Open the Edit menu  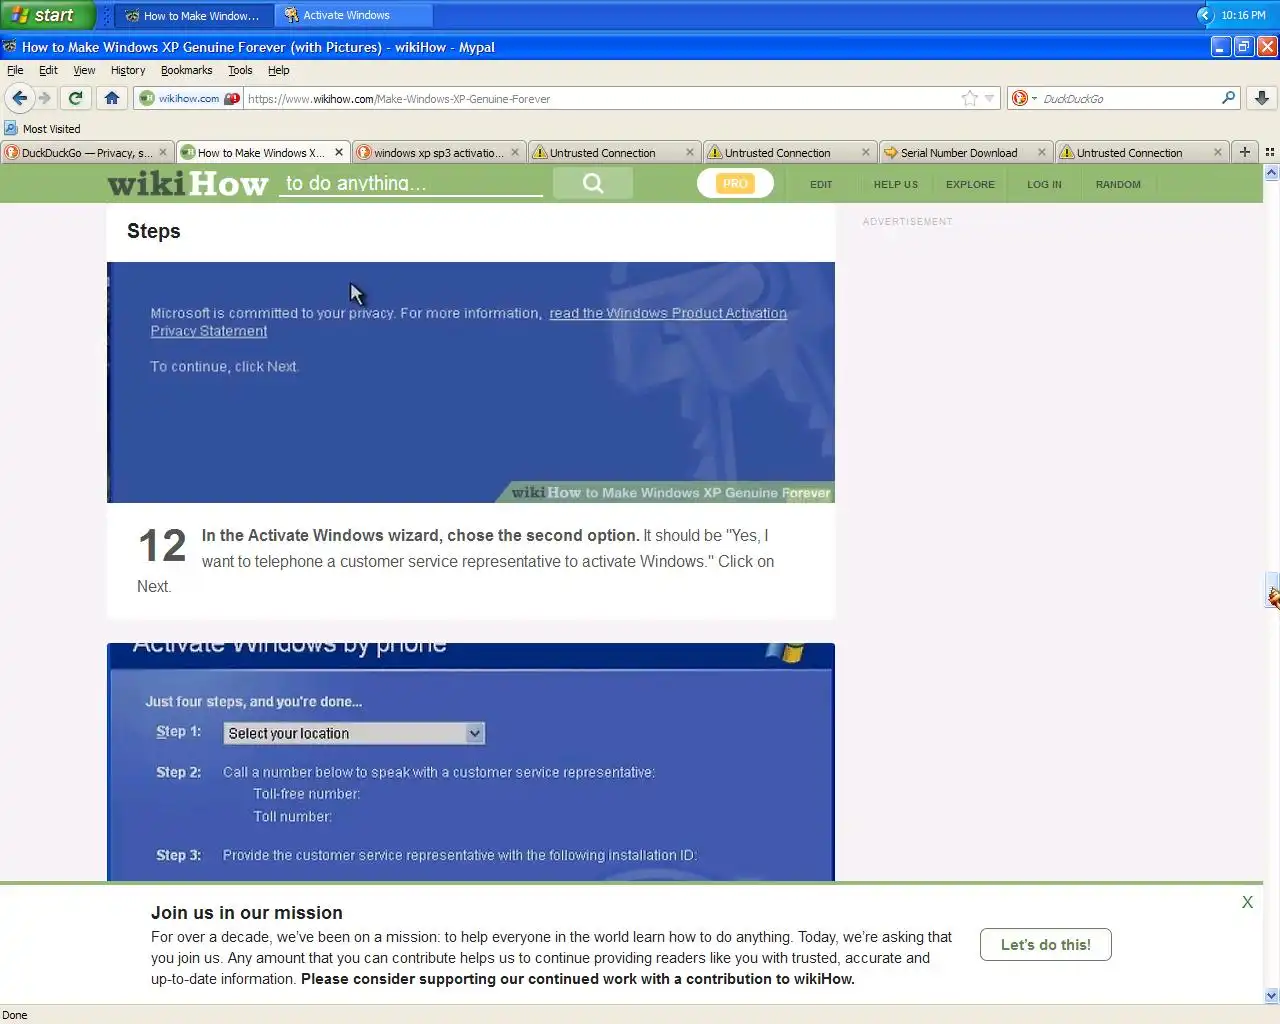point(48,70)
